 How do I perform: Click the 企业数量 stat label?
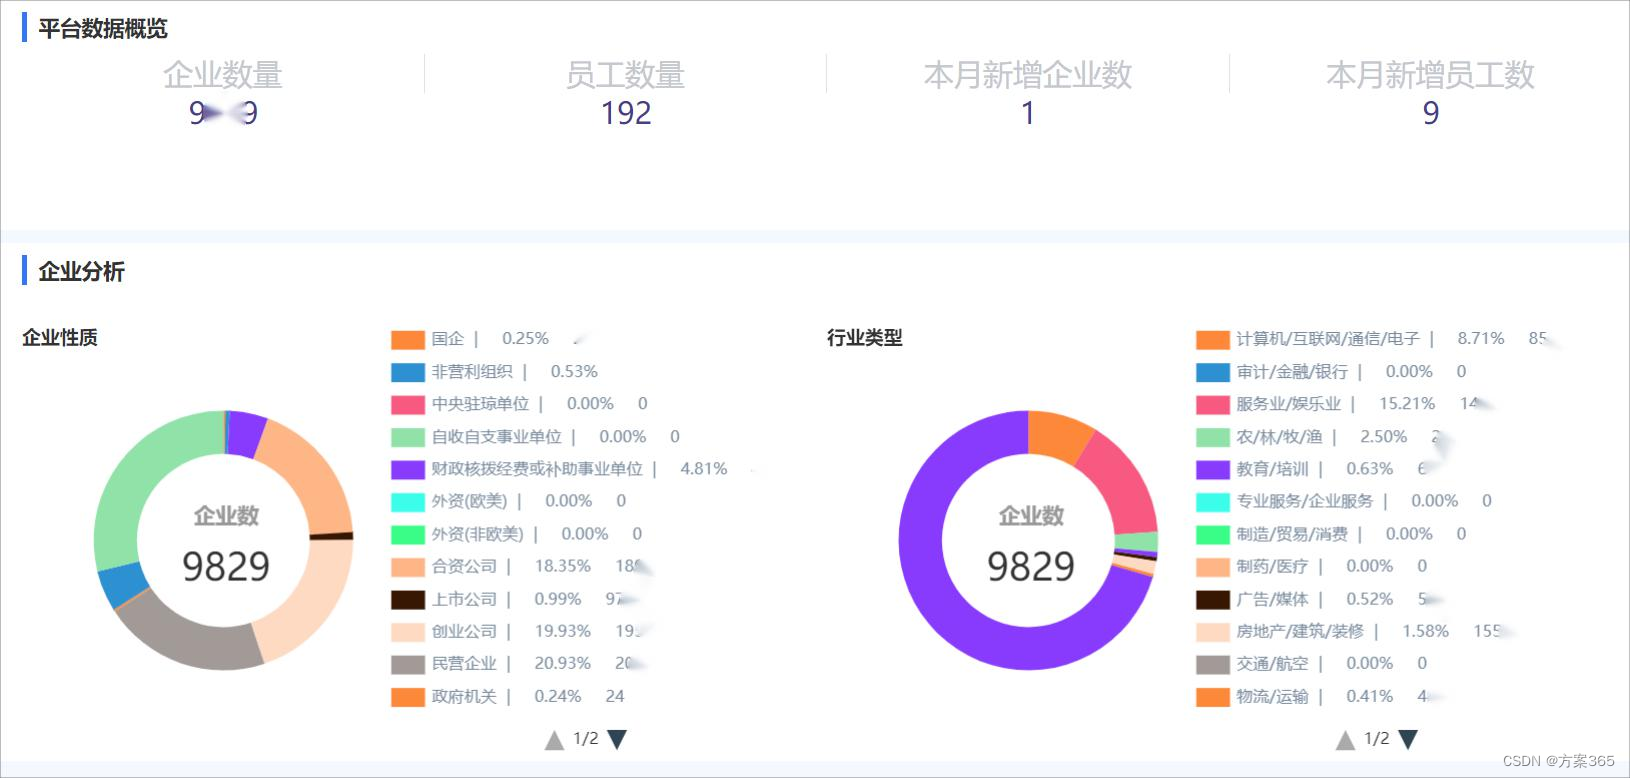(x=223, y=75)
